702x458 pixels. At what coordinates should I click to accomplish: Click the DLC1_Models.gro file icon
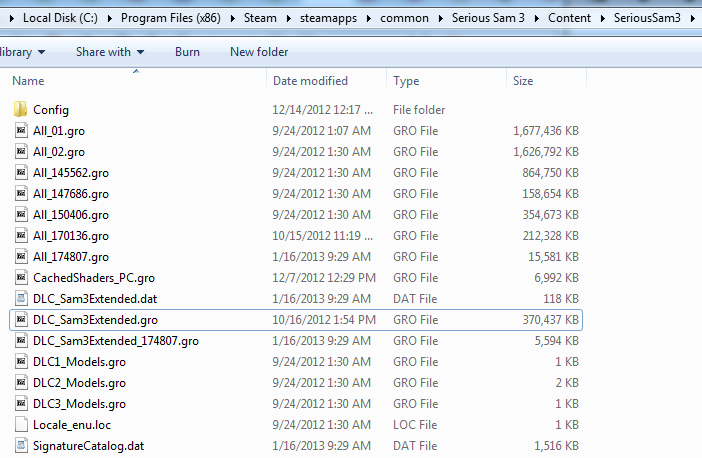(x=22, y=362)
